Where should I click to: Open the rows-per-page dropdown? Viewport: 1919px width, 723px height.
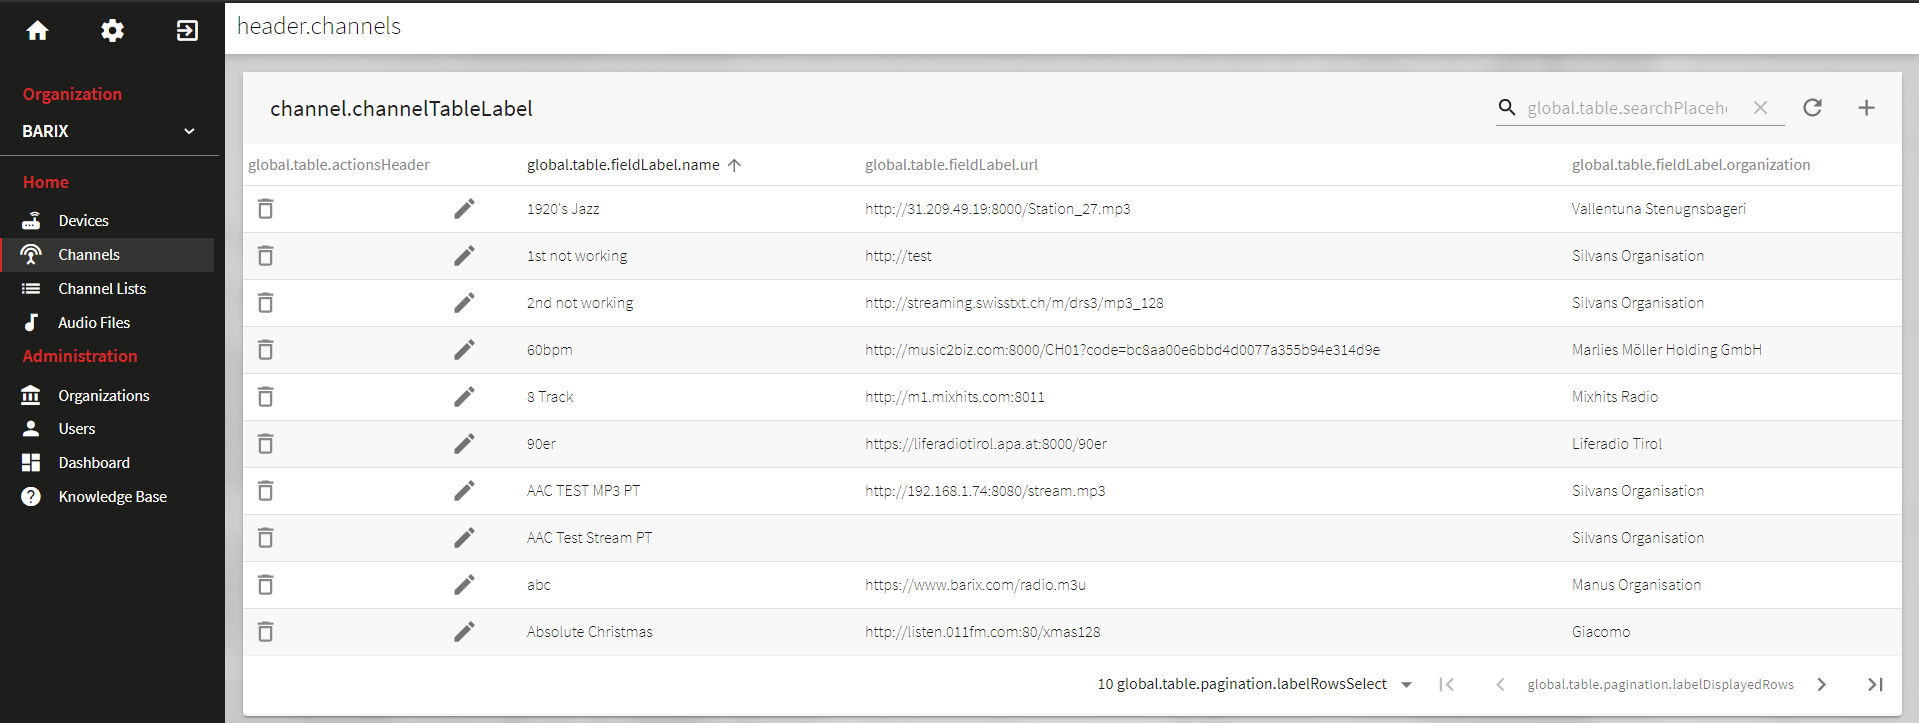pyautogui.click(x=1406, y=685)
